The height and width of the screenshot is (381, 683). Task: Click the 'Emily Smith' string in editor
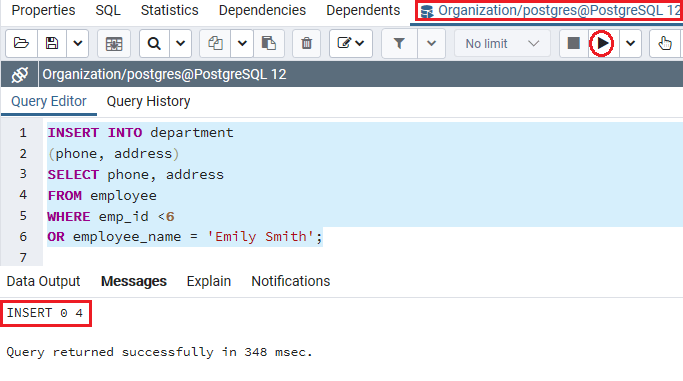260,237
